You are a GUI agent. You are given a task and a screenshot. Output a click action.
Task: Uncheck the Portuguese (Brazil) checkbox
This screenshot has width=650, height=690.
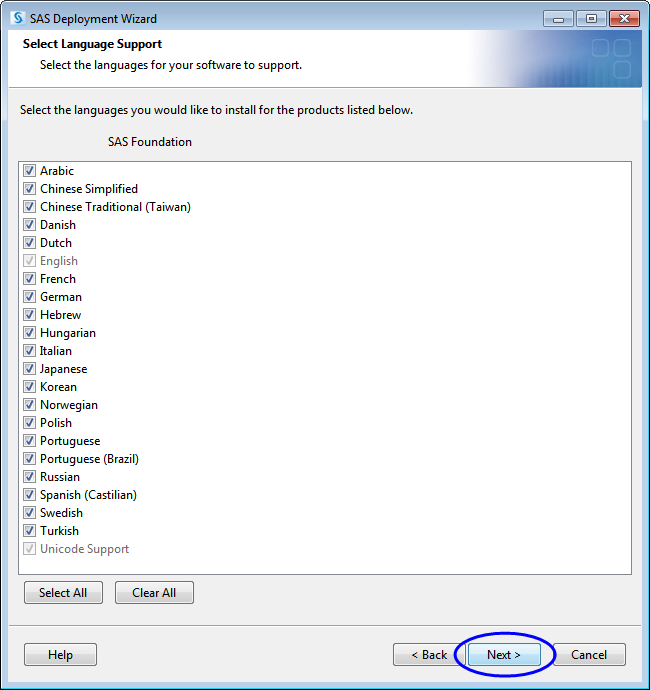(x=29, y=459)
